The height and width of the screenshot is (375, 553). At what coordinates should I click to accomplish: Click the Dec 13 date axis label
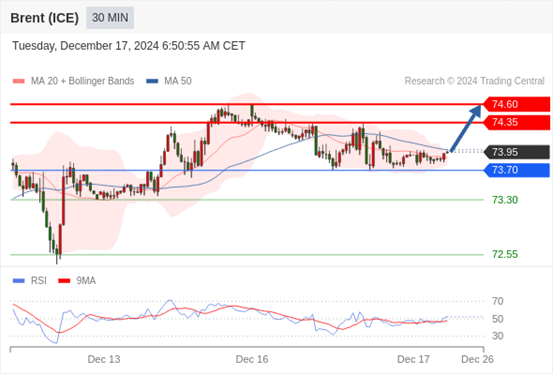pyautogui.click(x=104, y=359)
